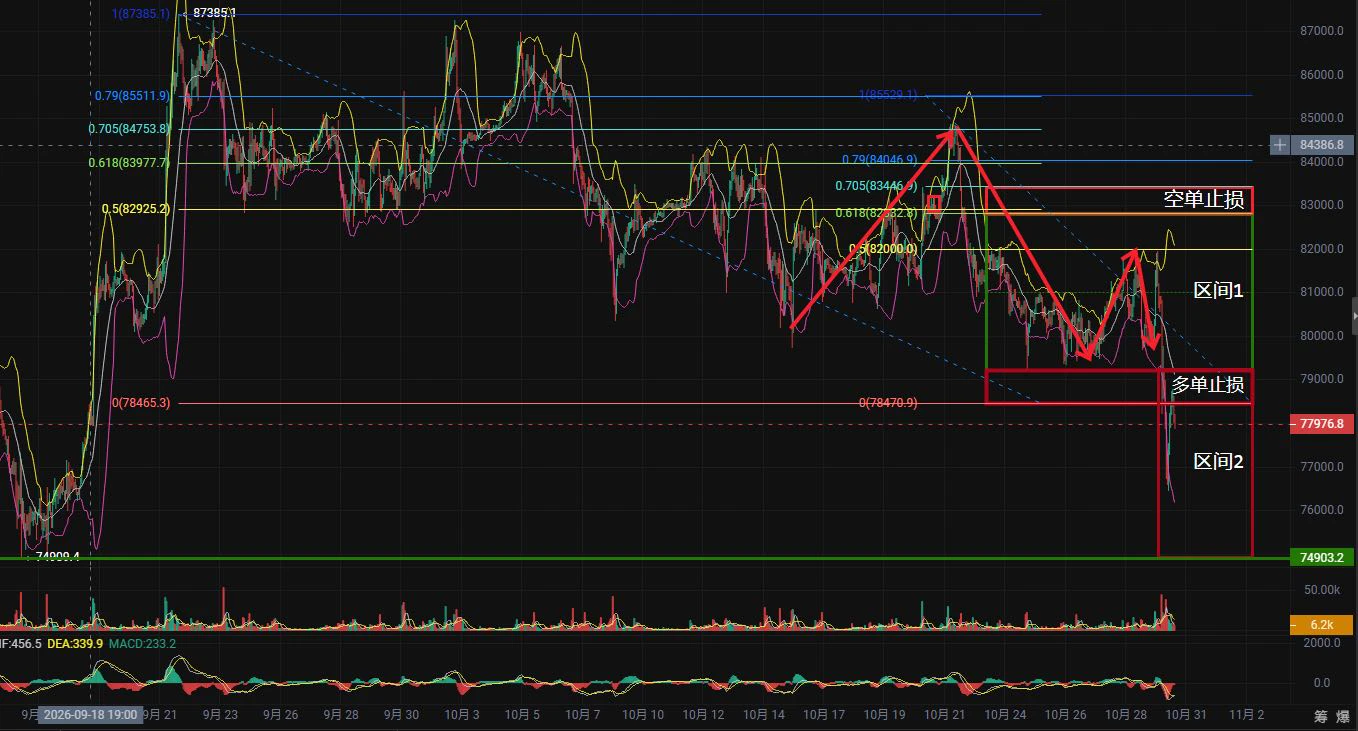This screenshot has height=731, width=1358.
Task: Click the Fibonacci label 1(87385.1)
Action: coord(141,14)
